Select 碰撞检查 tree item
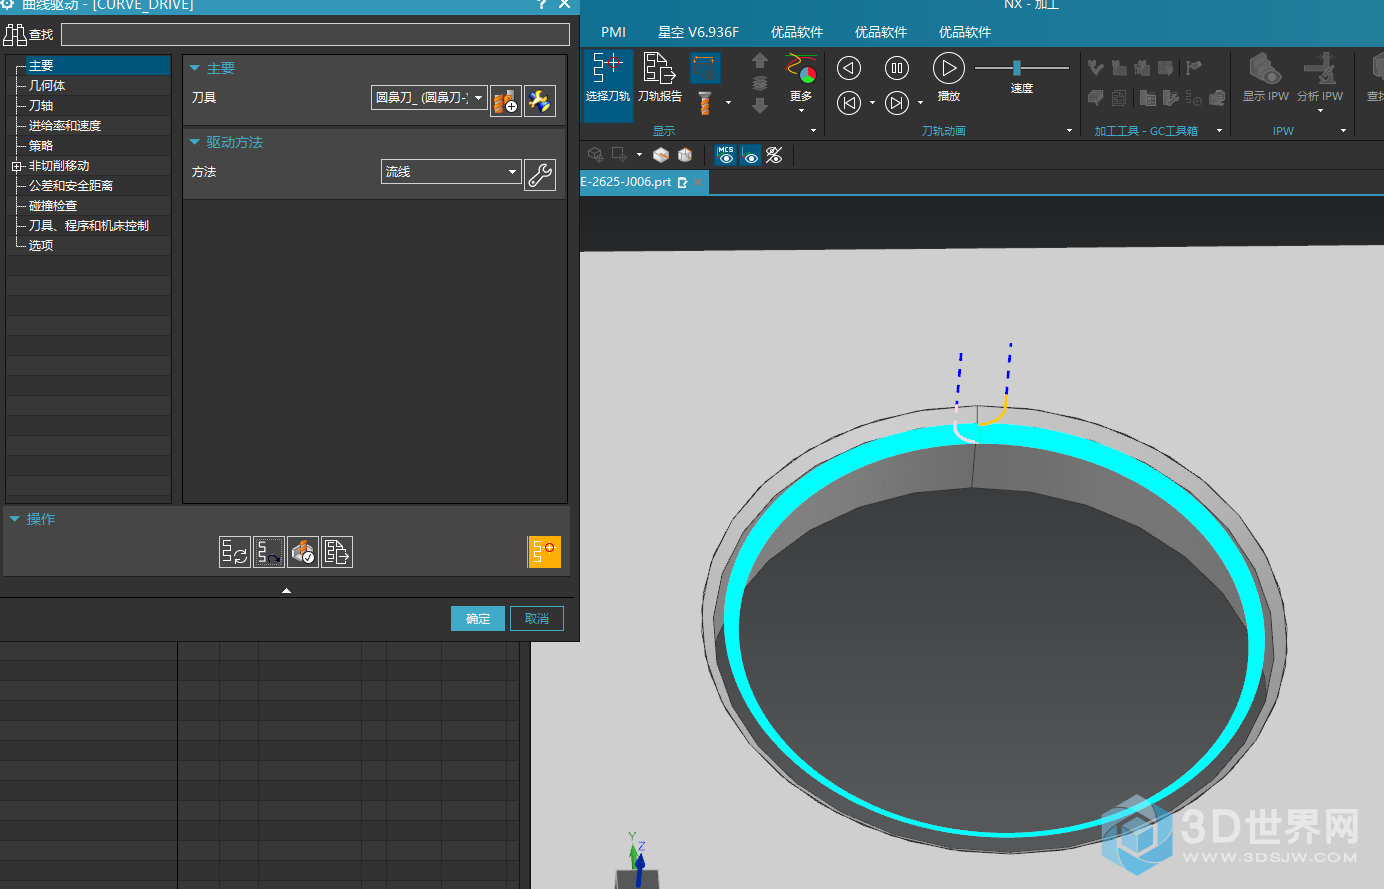The height and width of the screenshot is (889, 1384). point(53,206)
